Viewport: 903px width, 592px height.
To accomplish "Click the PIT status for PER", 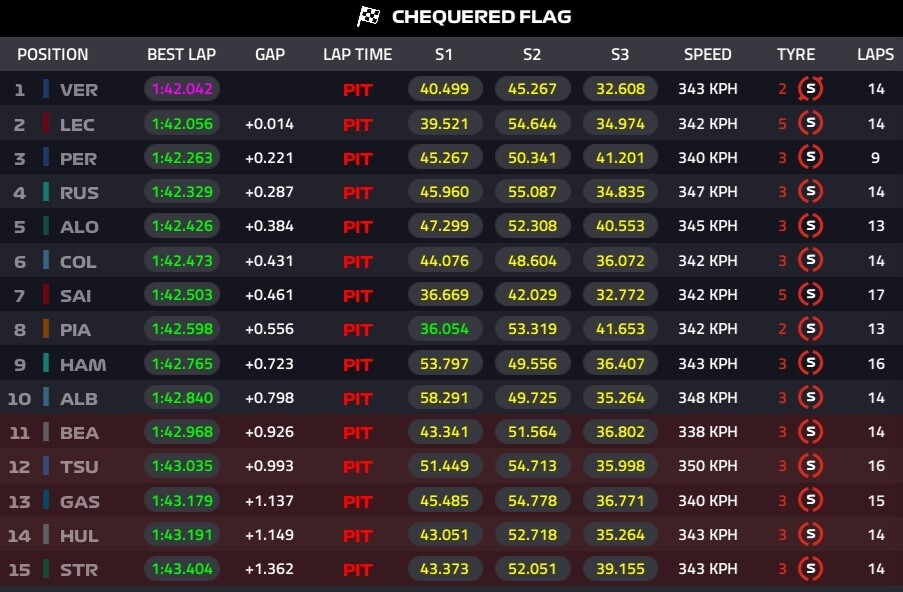I will pyautogui.click(x=357, y=158).
